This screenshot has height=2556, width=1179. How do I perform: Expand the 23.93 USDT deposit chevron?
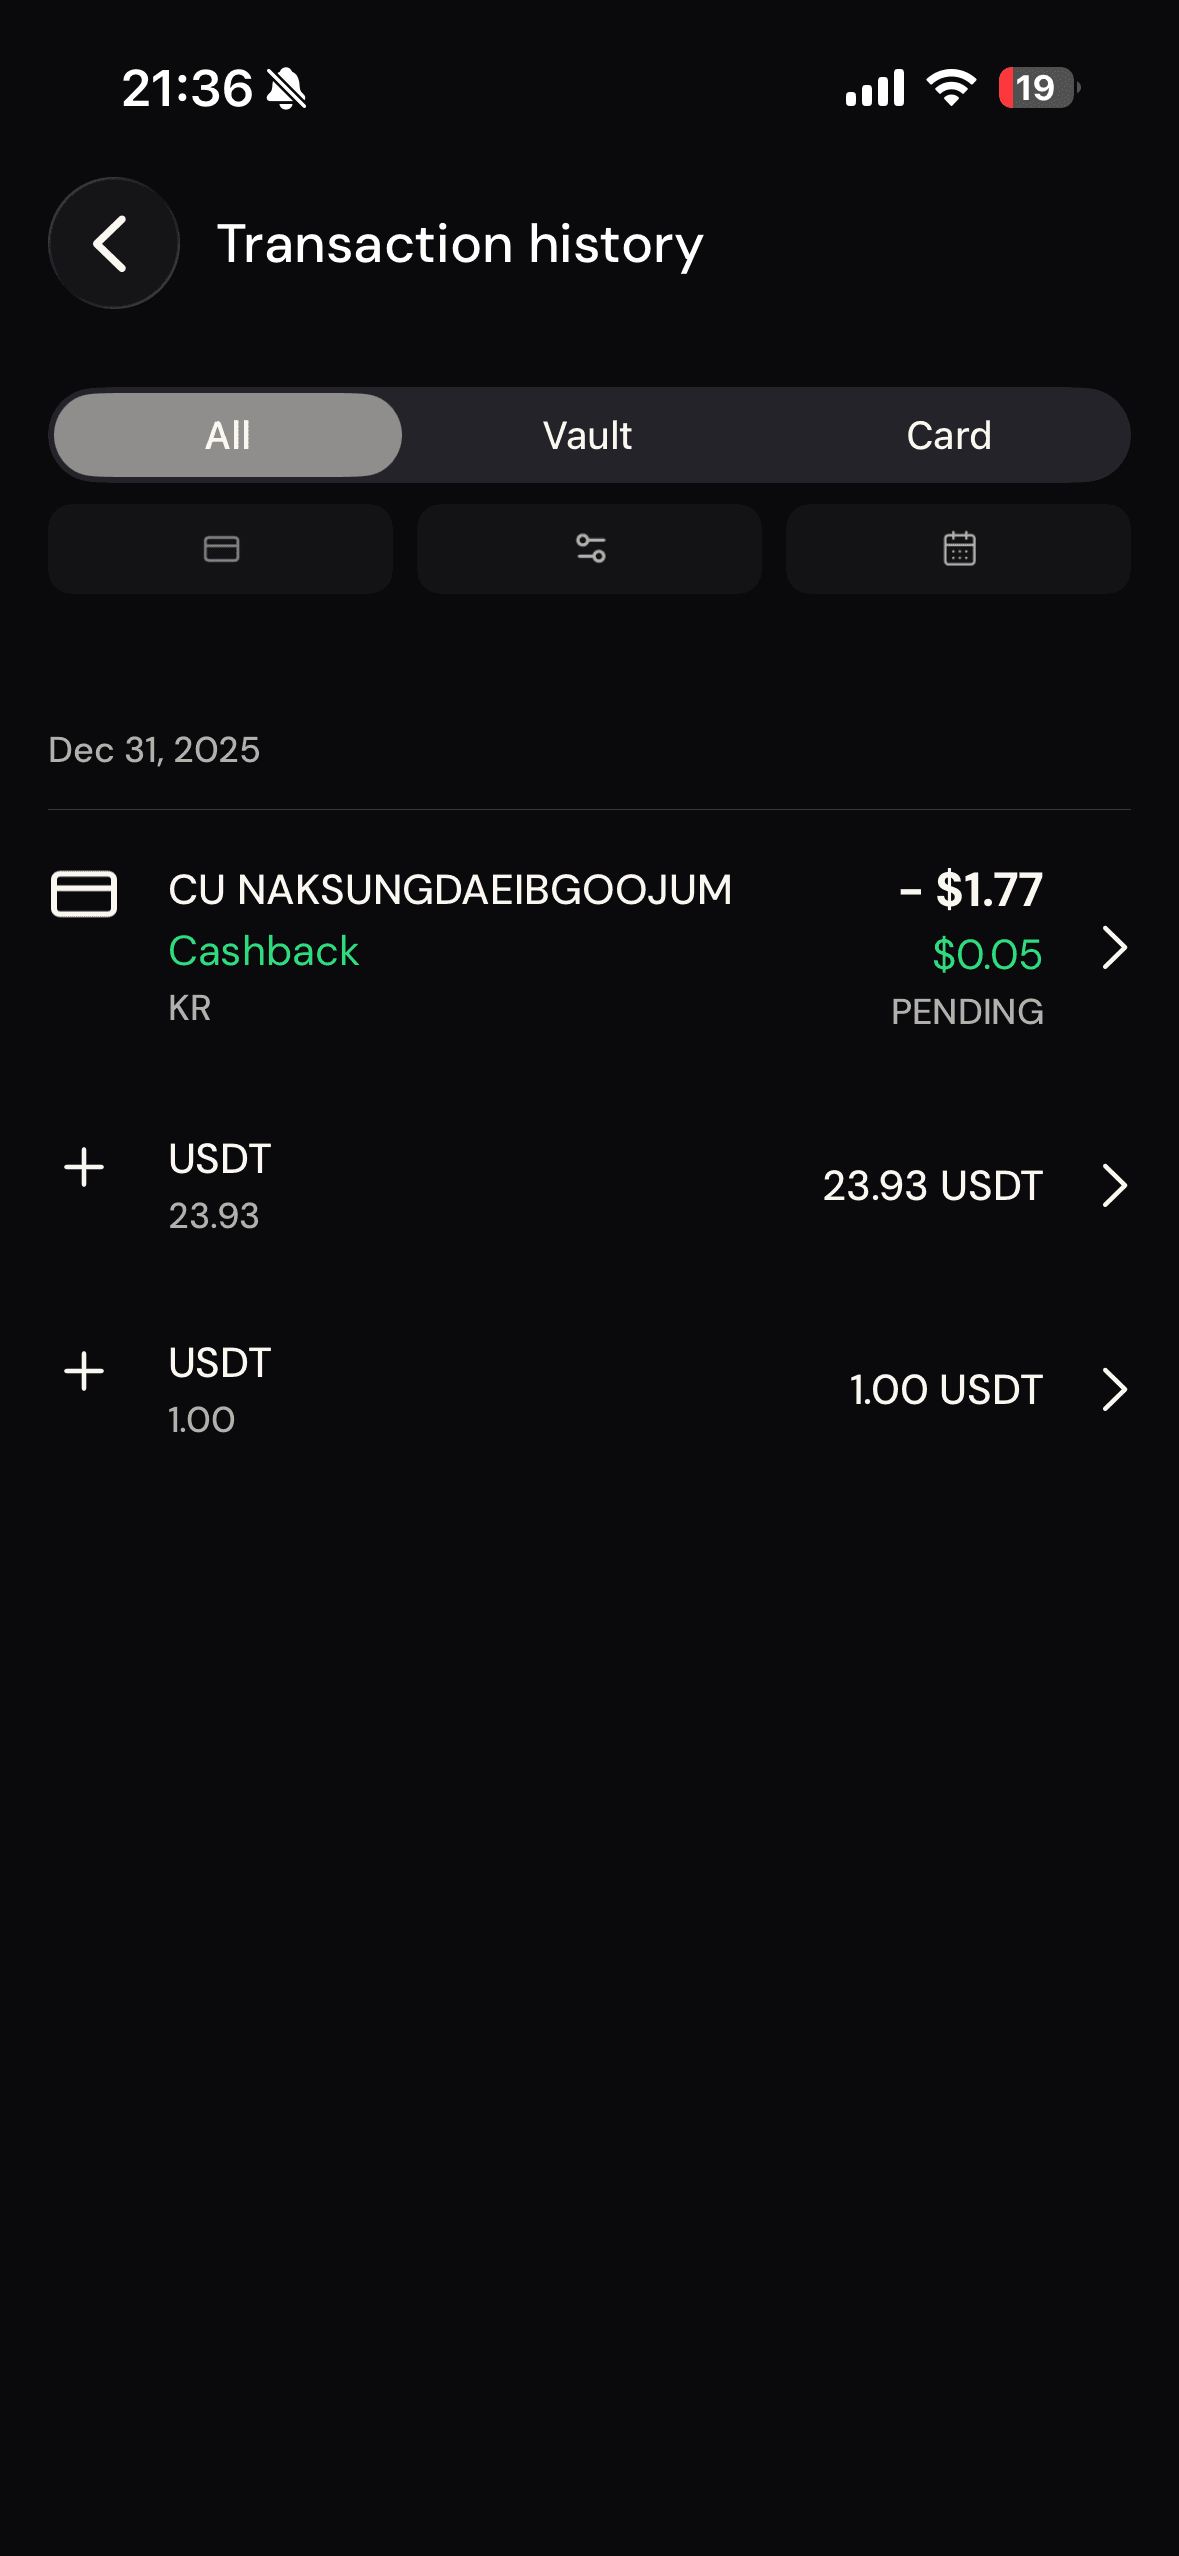1114,1186
